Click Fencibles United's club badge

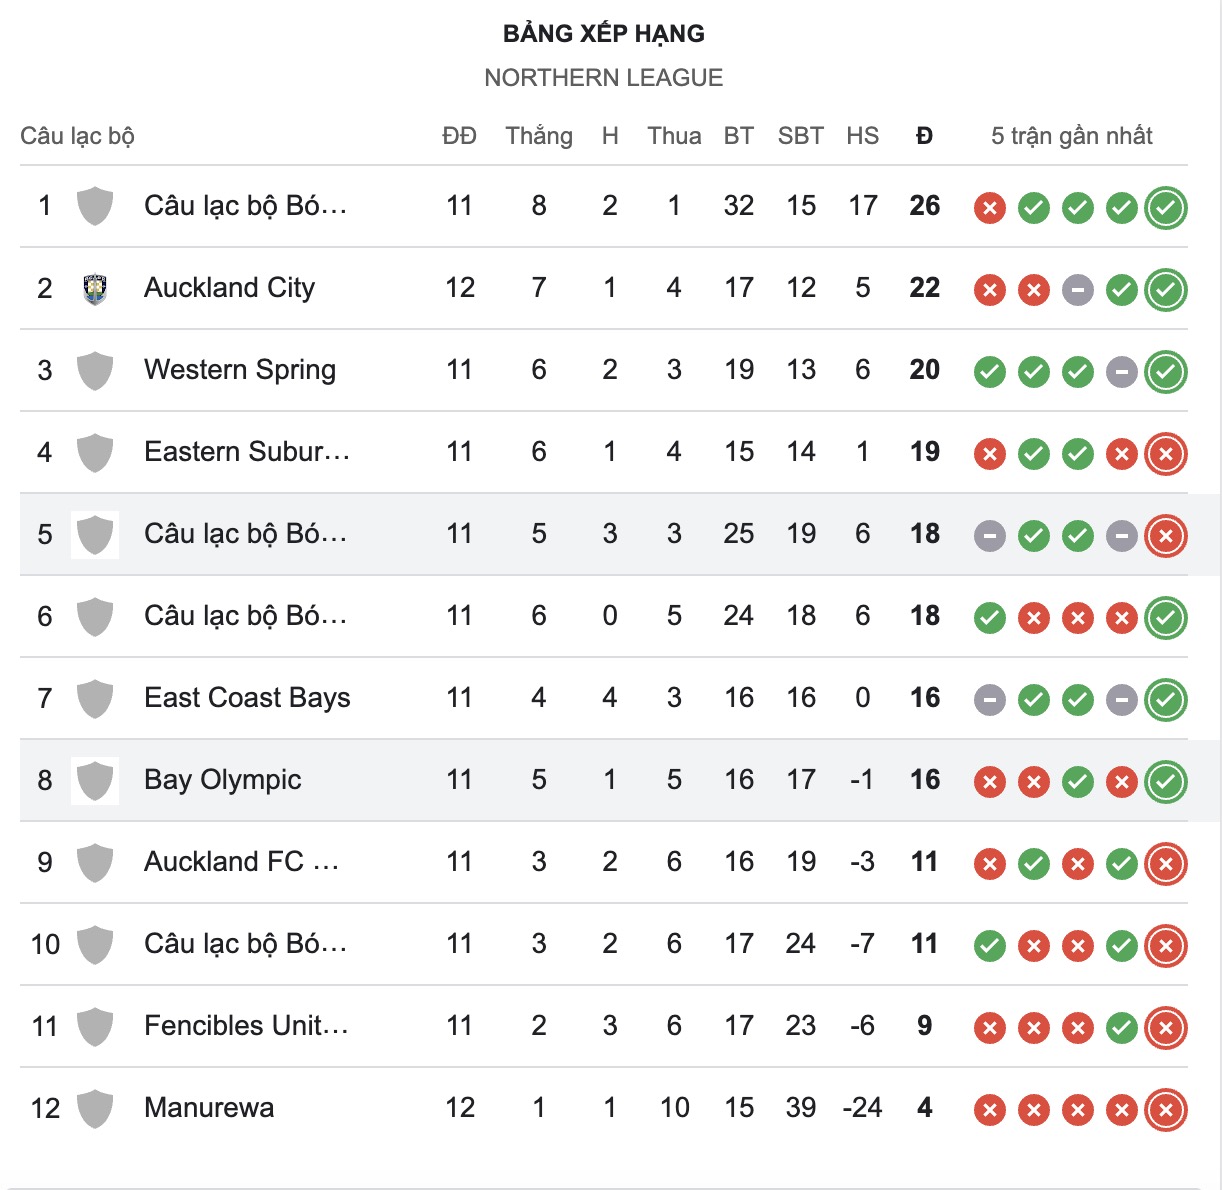[x=95, y=1026]
